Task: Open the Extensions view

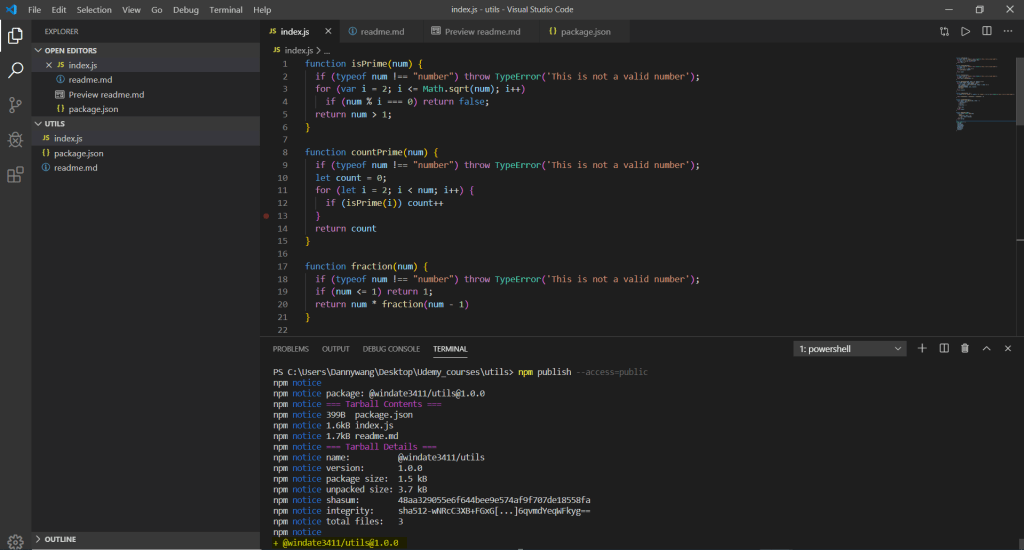Action: [x=15, y=175]
